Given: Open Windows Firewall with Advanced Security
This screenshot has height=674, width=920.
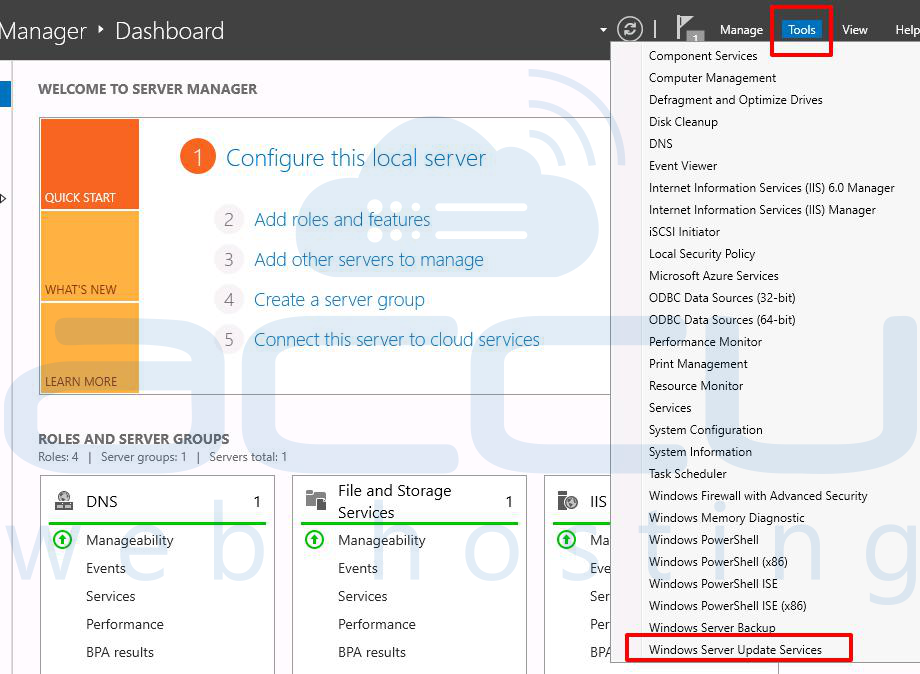Looking at the screenshot, I should click(x=758, y=496).
